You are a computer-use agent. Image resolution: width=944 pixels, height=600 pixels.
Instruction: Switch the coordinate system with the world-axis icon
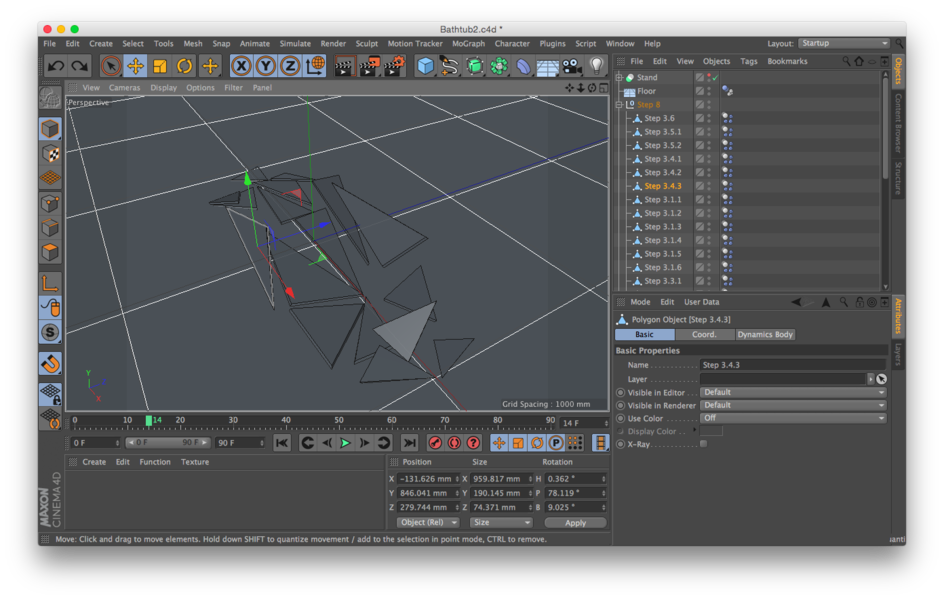(315, 66)
